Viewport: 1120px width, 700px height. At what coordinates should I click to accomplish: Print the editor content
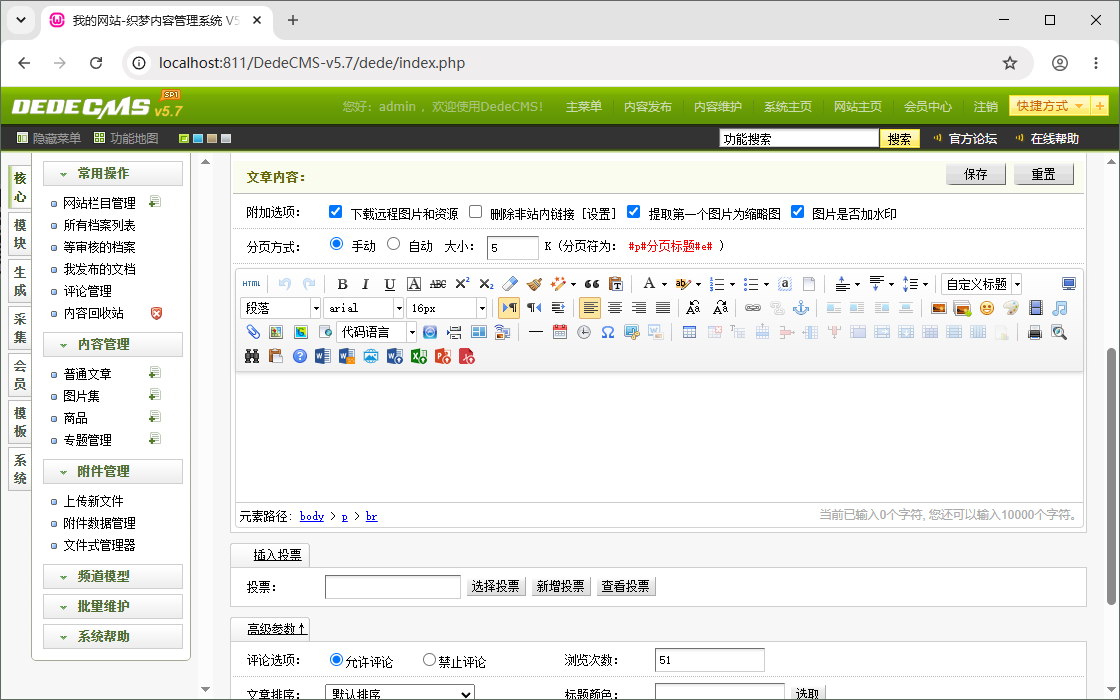pos(1034,332)
